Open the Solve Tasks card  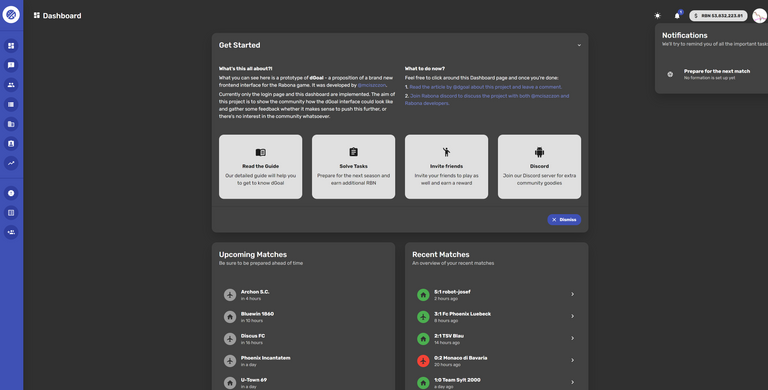pos(354,167)
